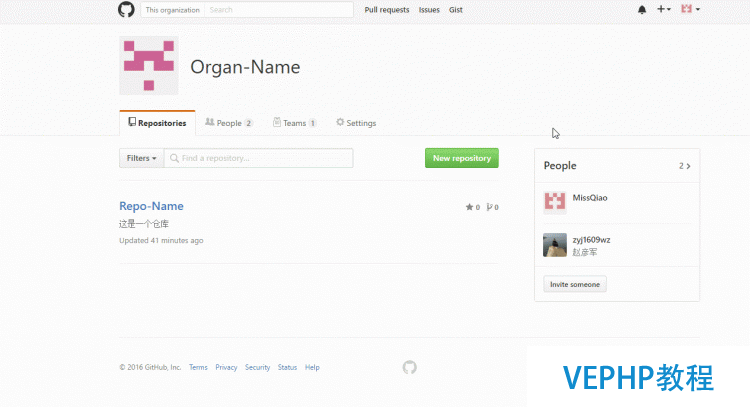Image resolution: width=750 pixels, height=407 pixels.
Task: Click the 赵彦军 name under zyj1609wz
Action: click(585, 252)
